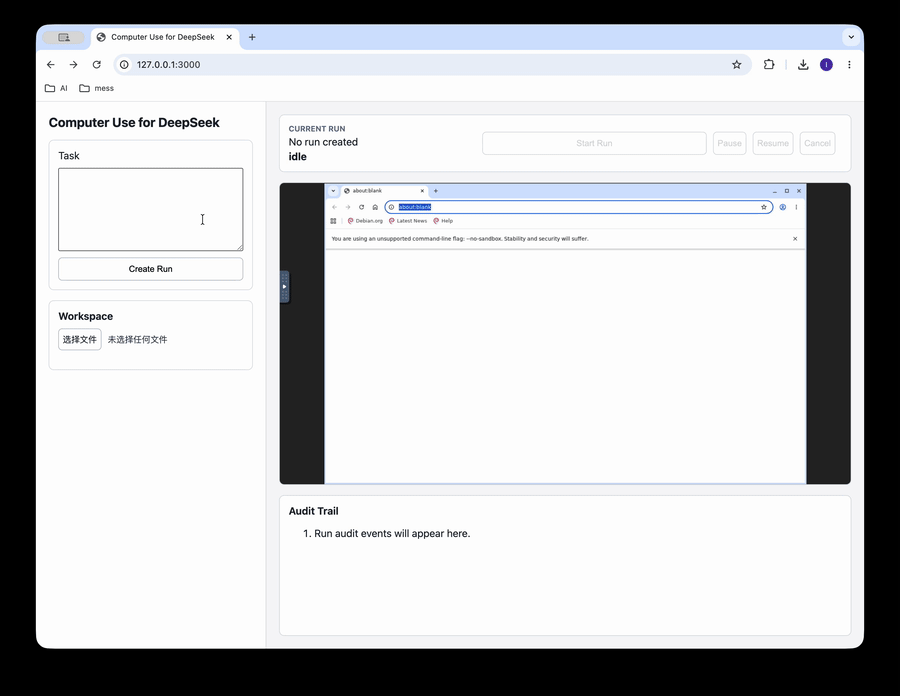Open a new tab in outer Chrome
This screenshot has width=900, height=696.
click(252, 37)
